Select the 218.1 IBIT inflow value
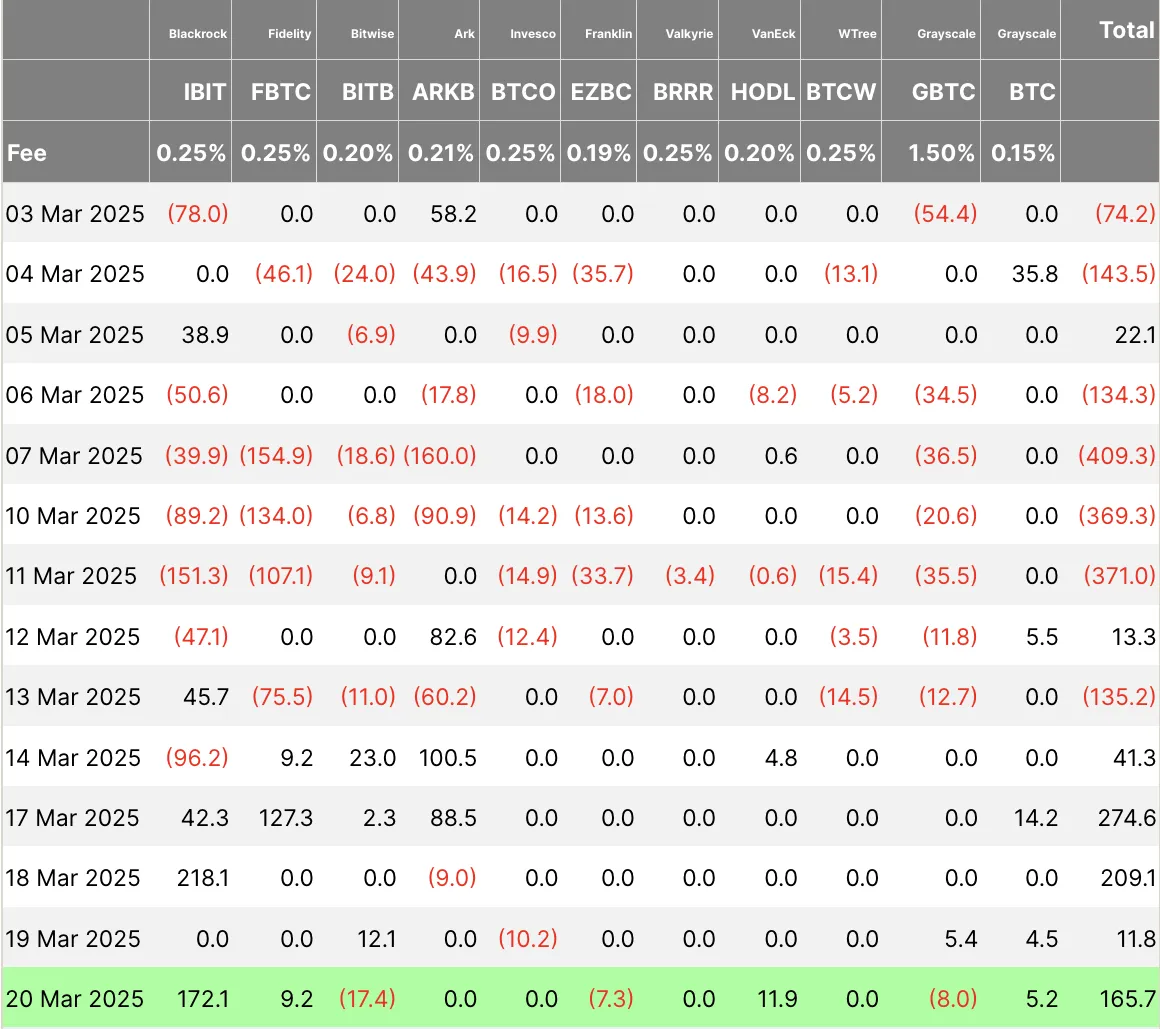 [203, 878]
